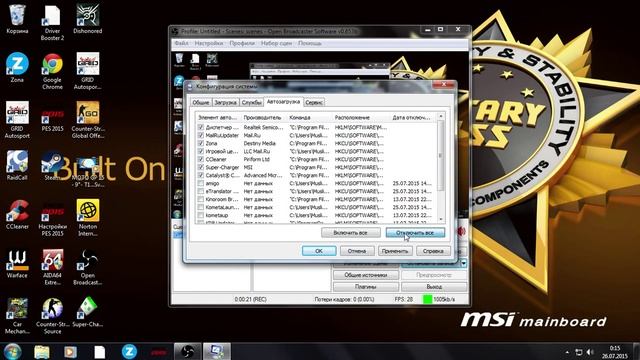Launch Google Chrome from the desktop
This screenshot has width=640, height=360.
pos(52,71)
